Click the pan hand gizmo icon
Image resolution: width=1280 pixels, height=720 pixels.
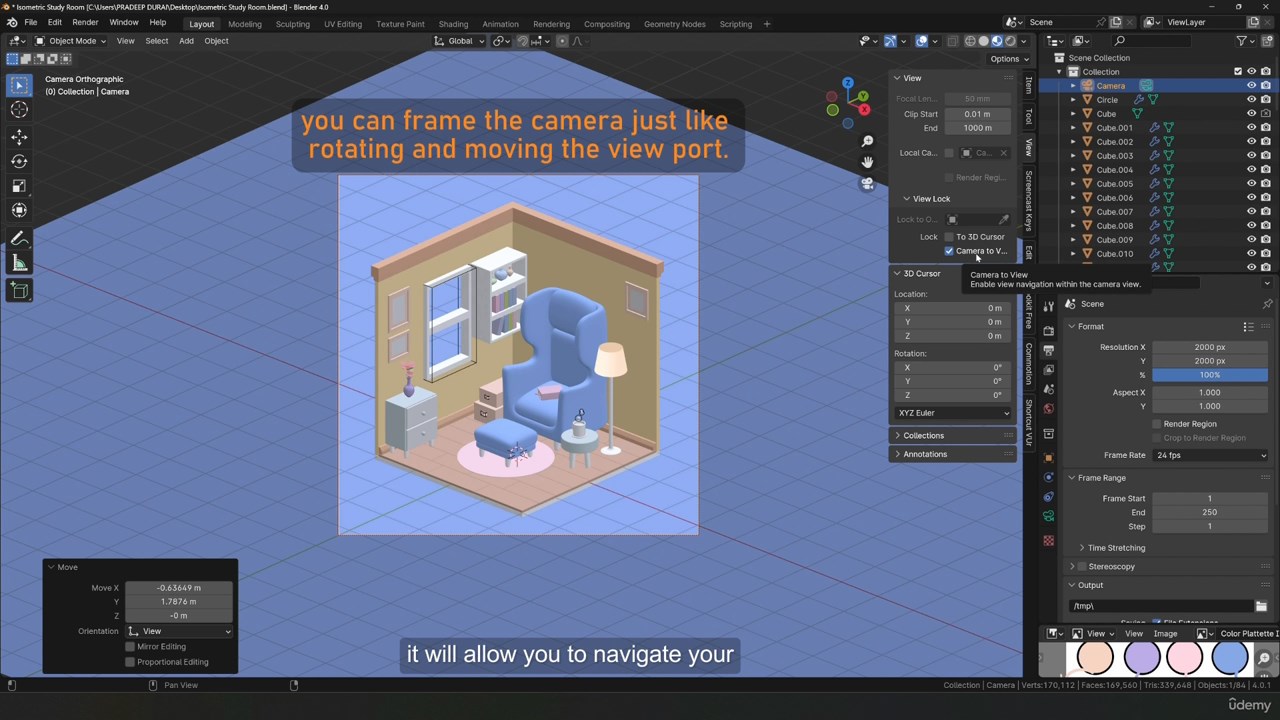[867, 162]
